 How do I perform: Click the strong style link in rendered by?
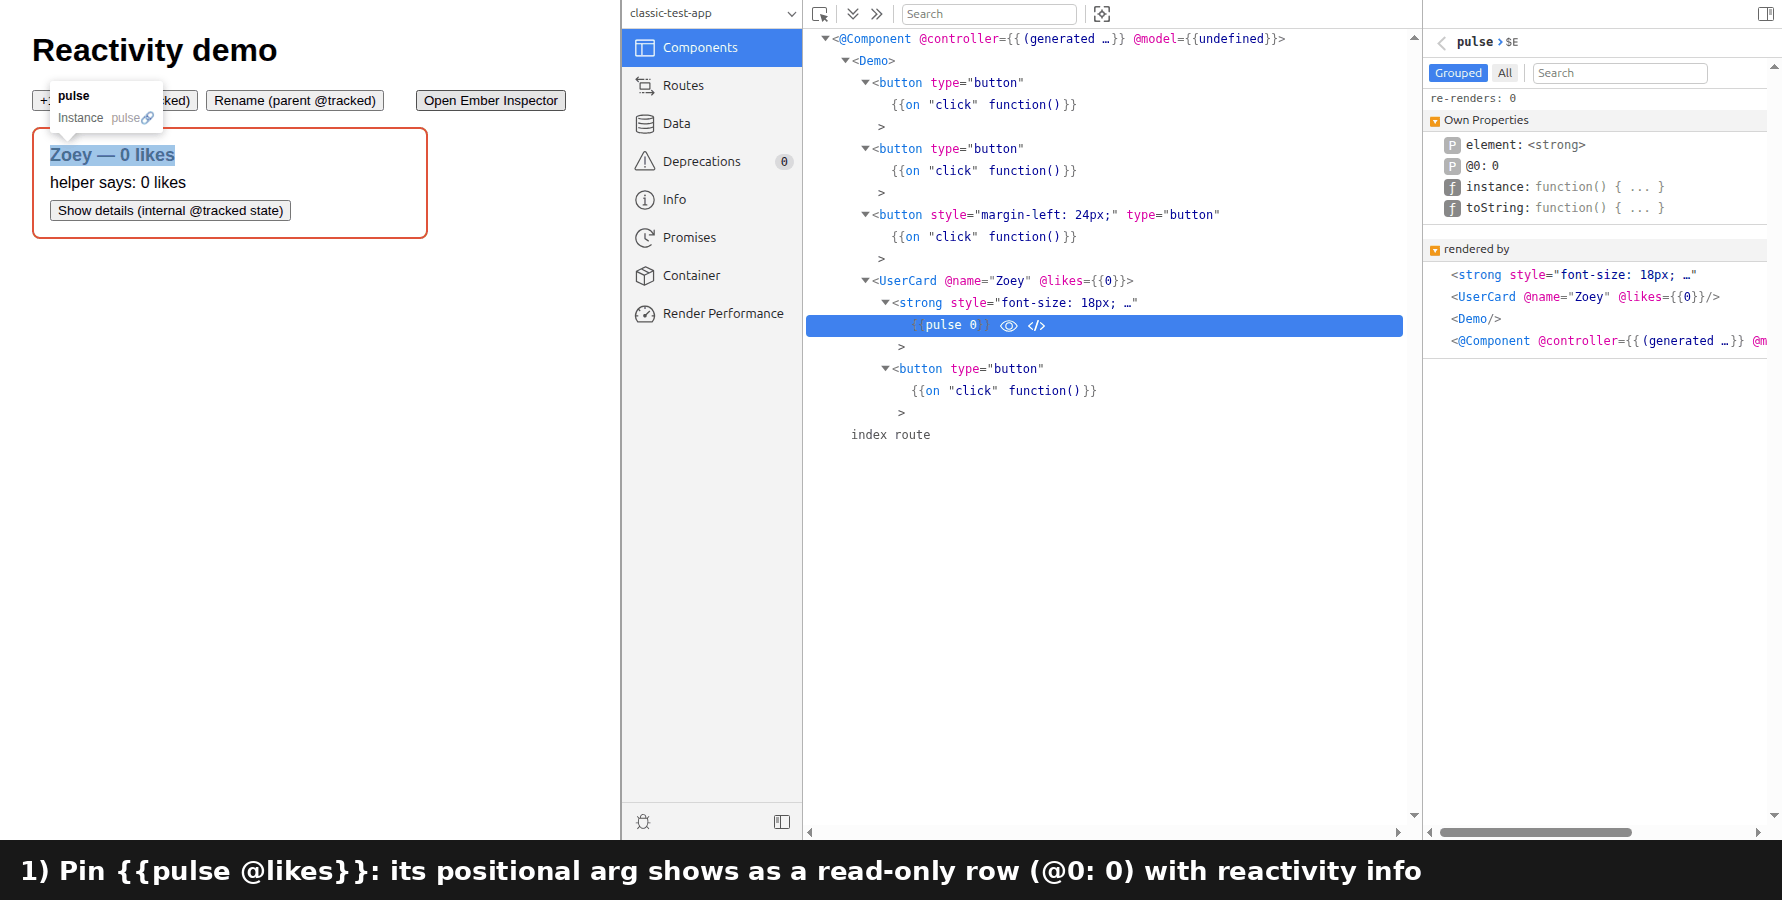(1573, 275)
